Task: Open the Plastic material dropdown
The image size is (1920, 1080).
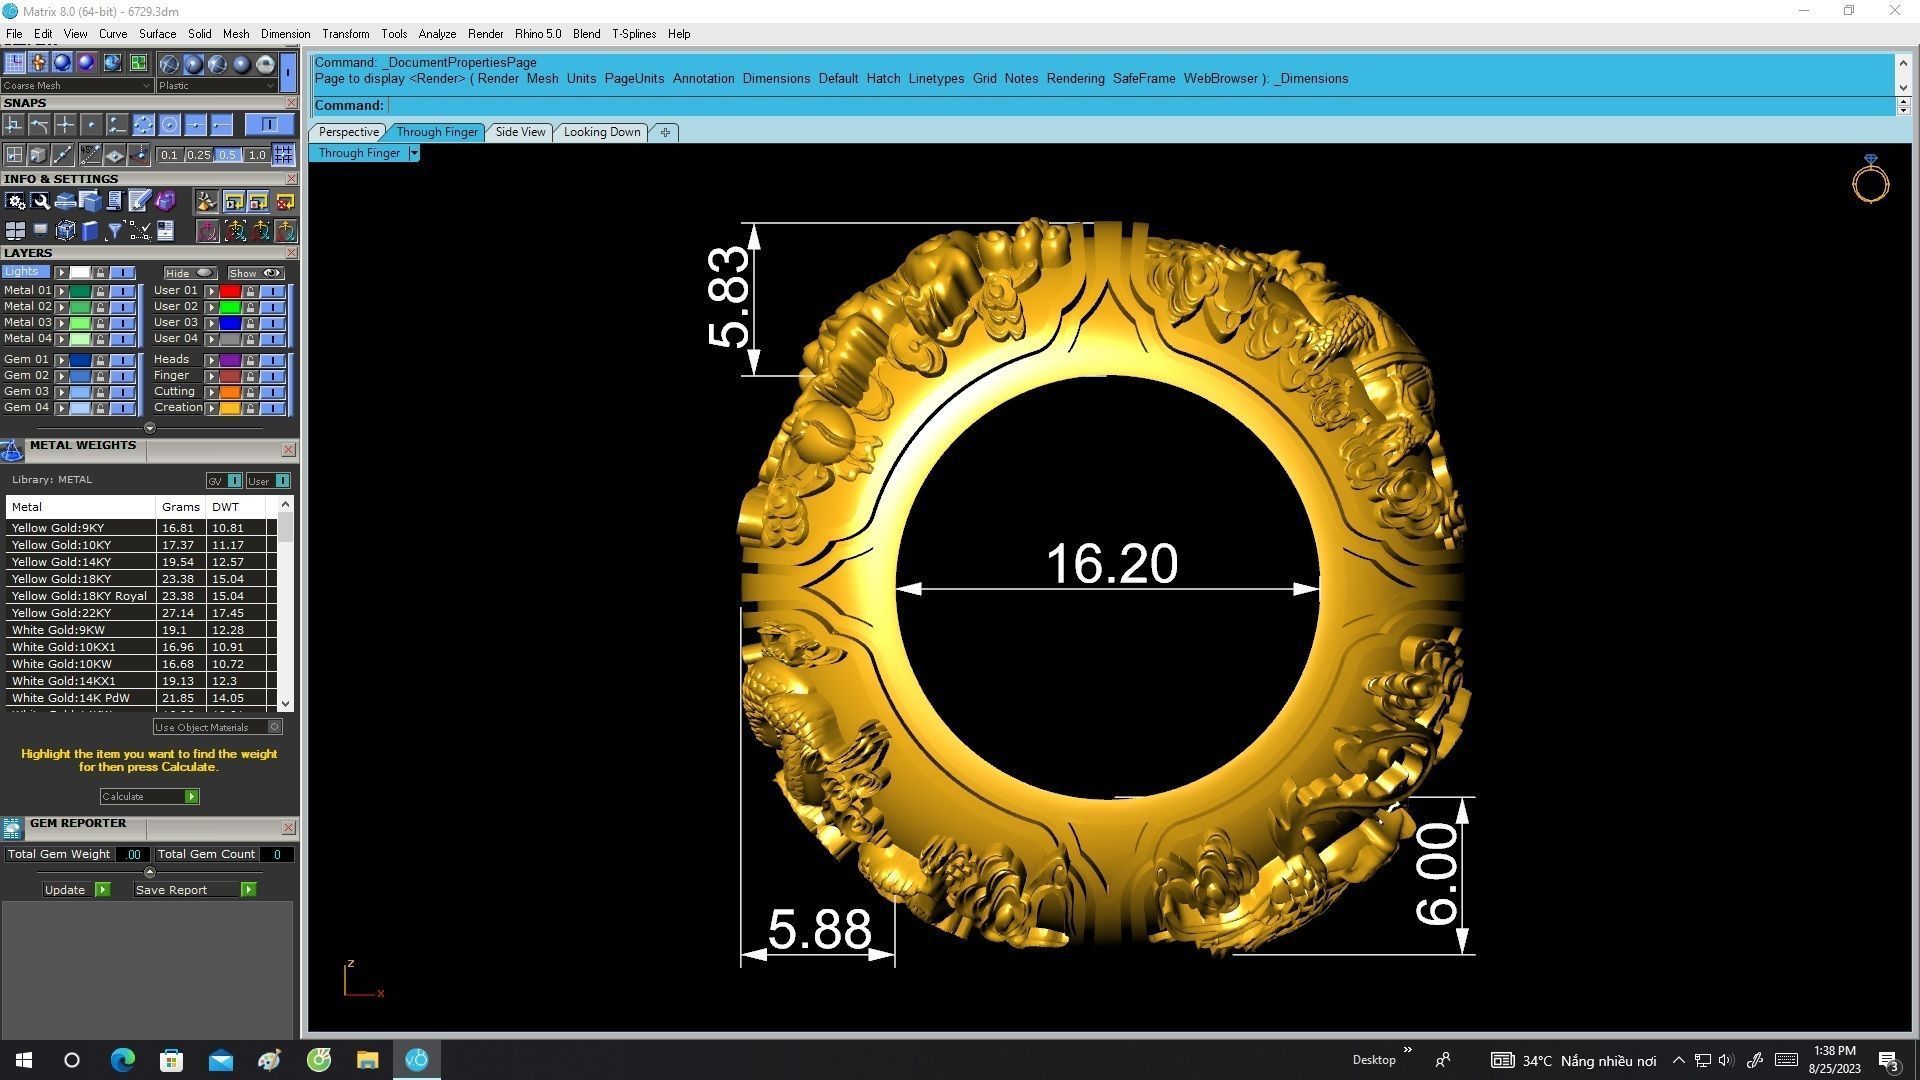Action: pos(217,86)
